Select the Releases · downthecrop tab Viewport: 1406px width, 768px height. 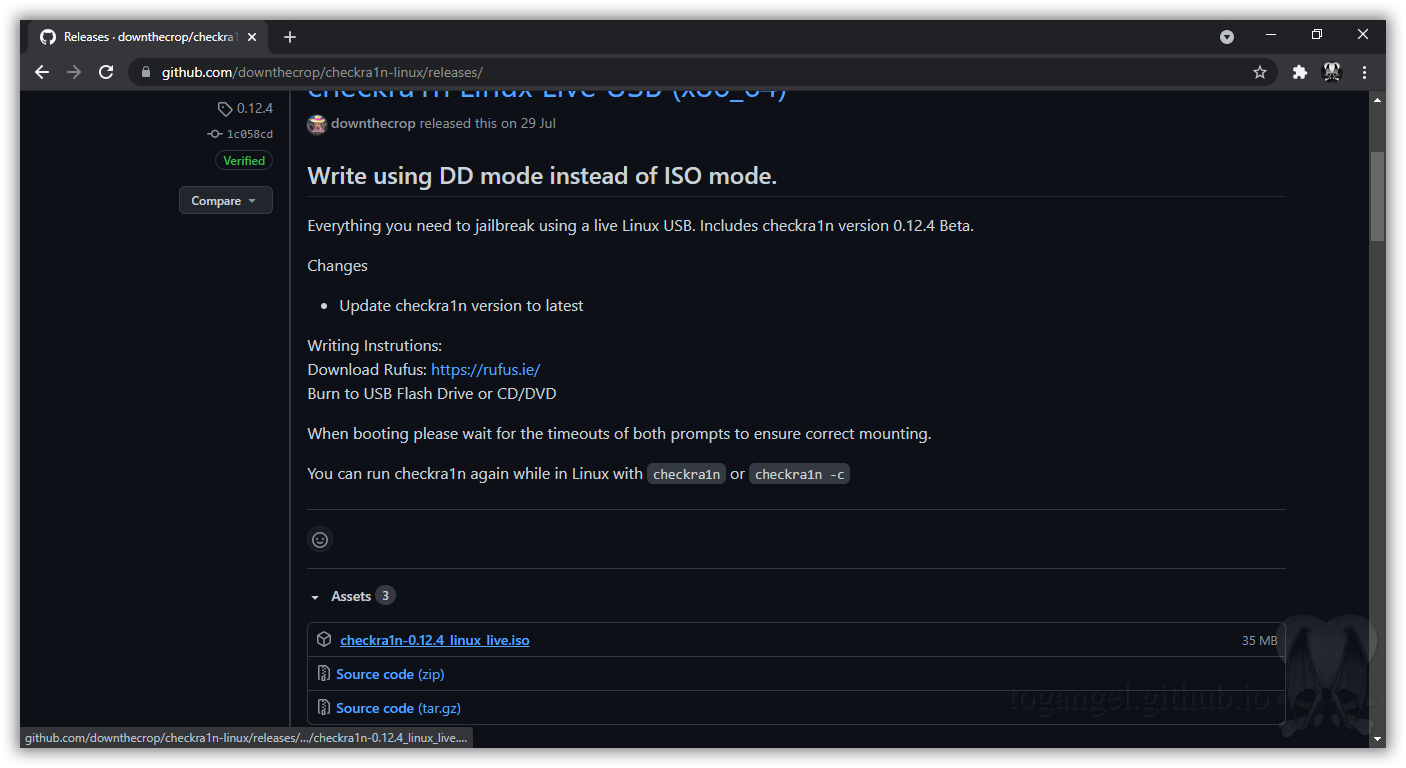click(x=147, y=37)
